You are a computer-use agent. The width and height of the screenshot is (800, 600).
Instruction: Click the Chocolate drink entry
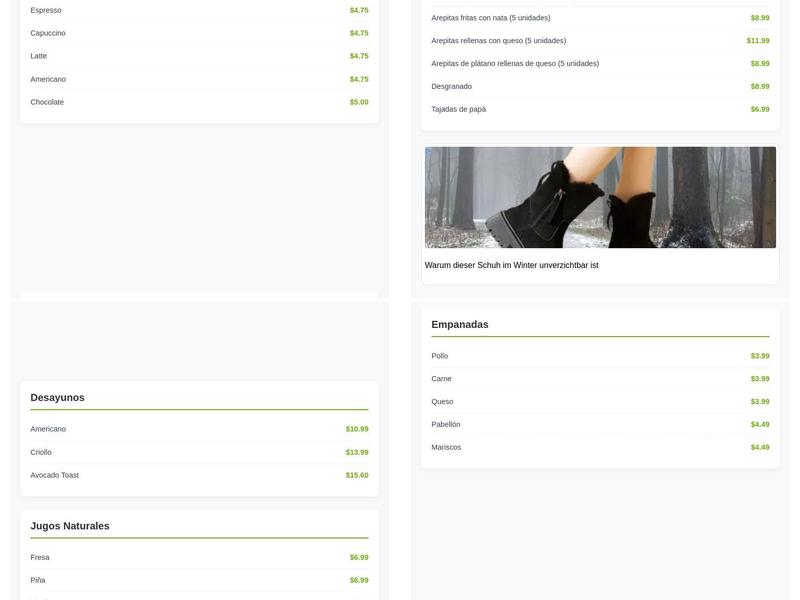pos(47,102)
